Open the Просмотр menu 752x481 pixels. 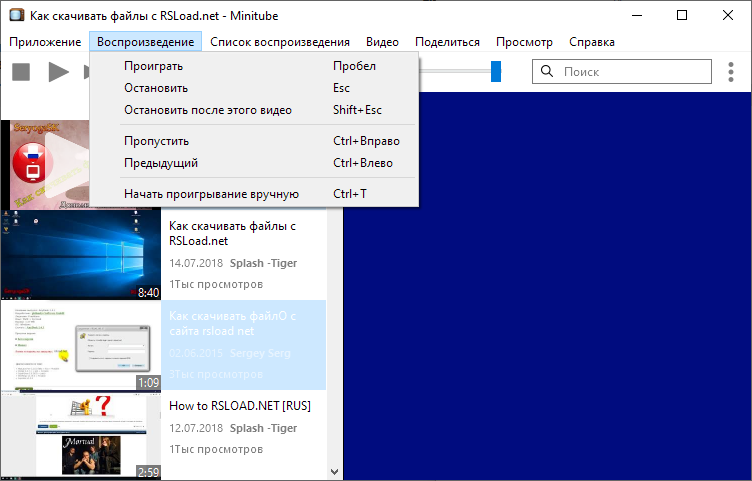pyautogui.click(x=524, y=42)
